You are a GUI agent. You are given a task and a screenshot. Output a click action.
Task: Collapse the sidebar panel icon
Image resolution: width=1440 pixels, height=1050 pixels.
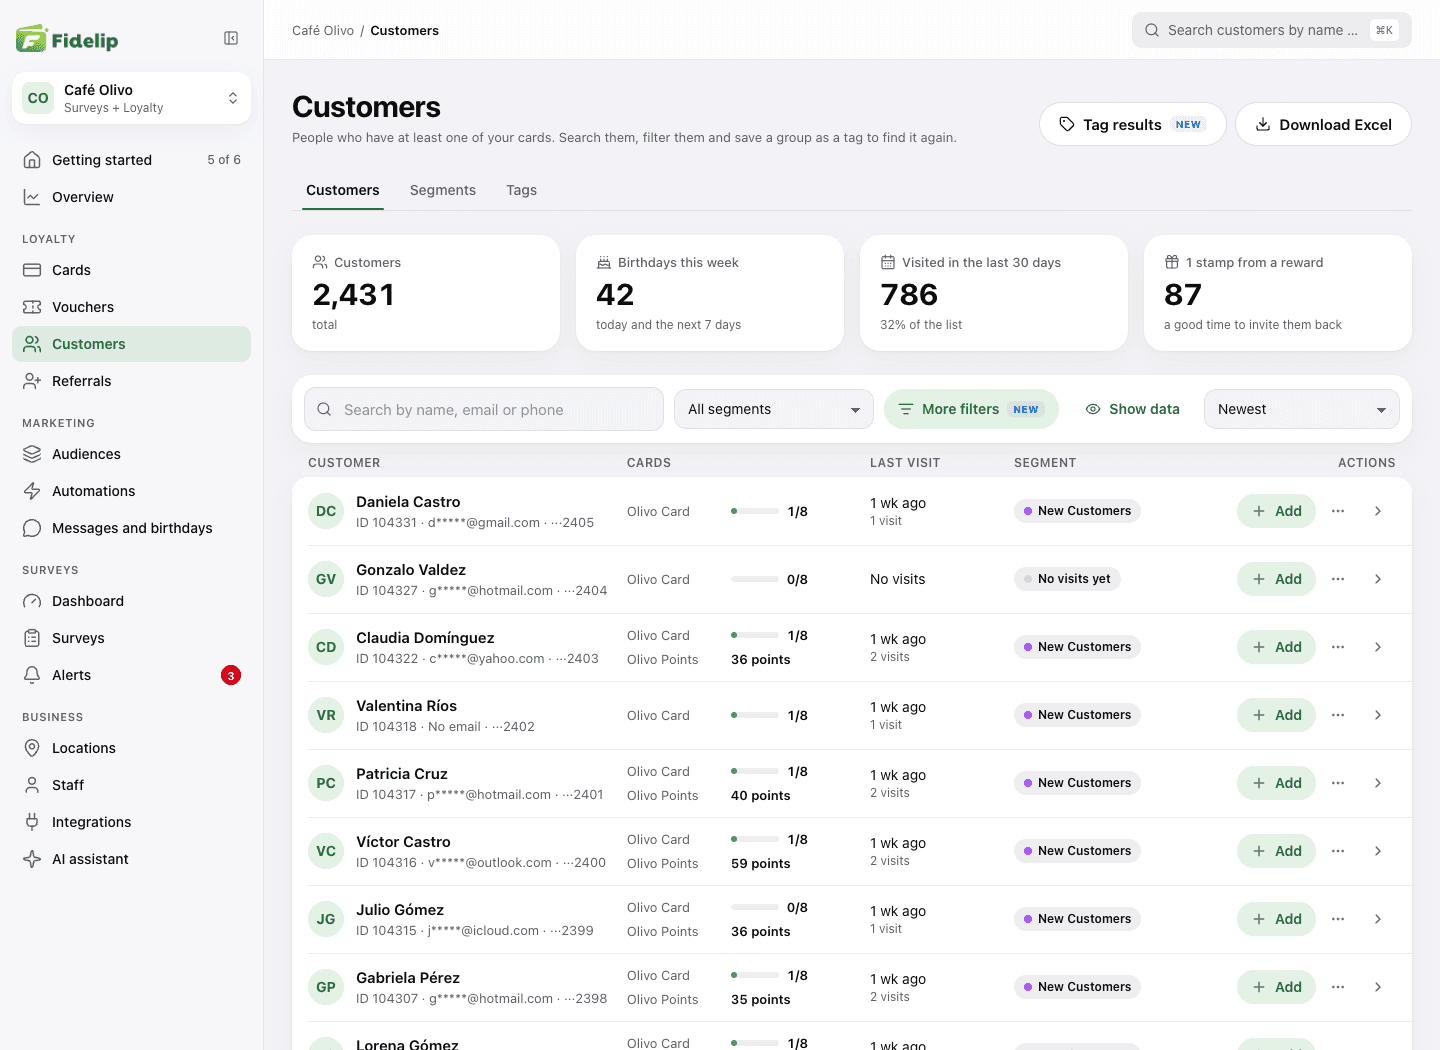(231, 38)
